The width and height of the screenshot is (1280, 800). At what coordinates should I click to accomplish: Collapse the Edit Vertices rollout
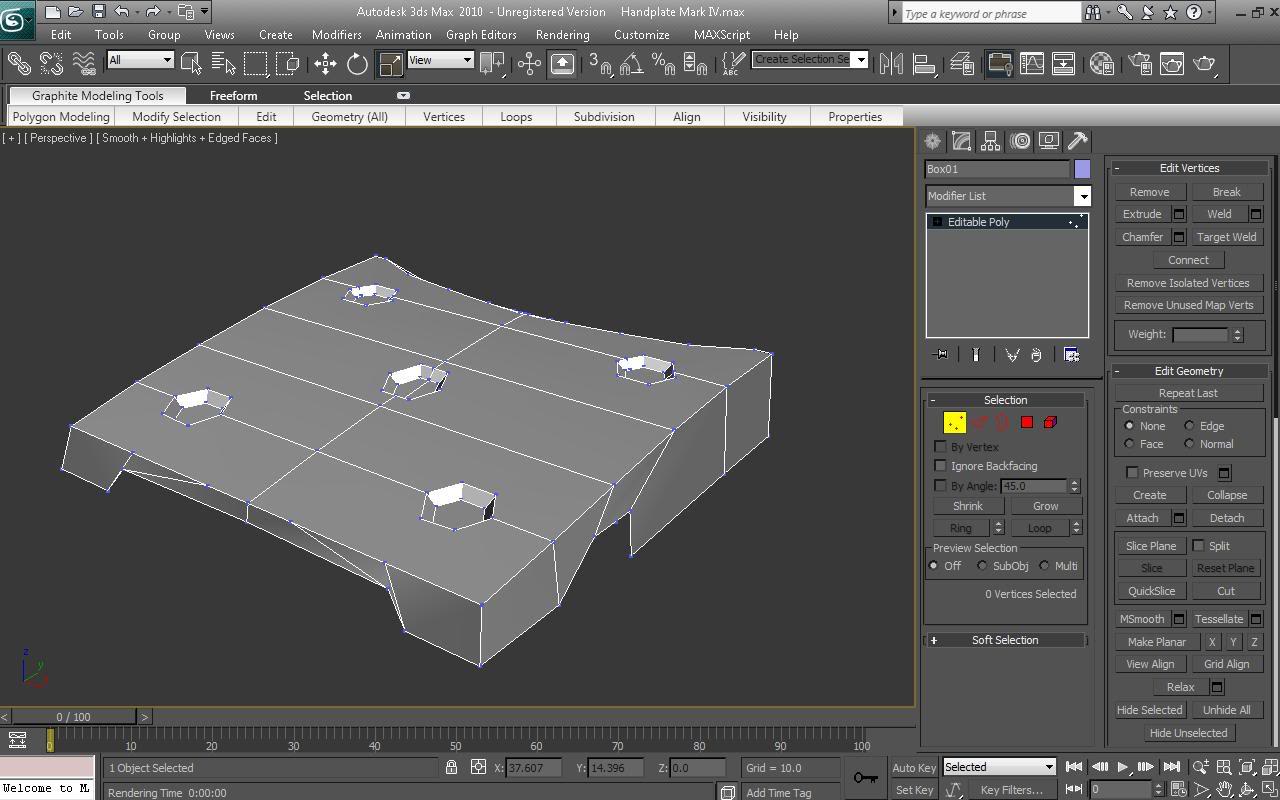click(x=1189, y=168)
